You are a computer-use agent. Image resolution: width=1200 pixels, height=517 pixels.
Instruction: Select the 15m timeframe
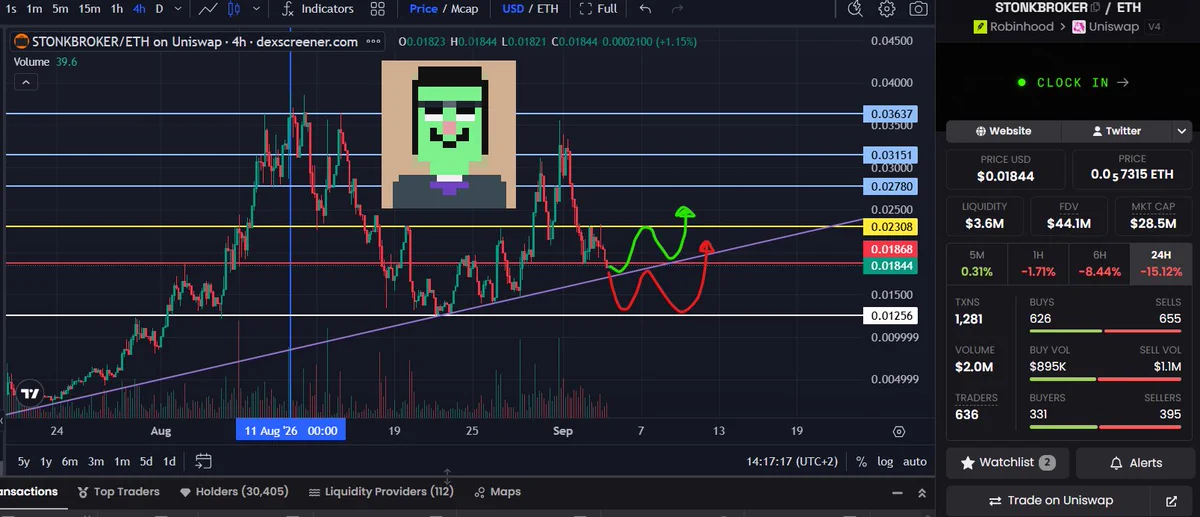pos(89,9)
